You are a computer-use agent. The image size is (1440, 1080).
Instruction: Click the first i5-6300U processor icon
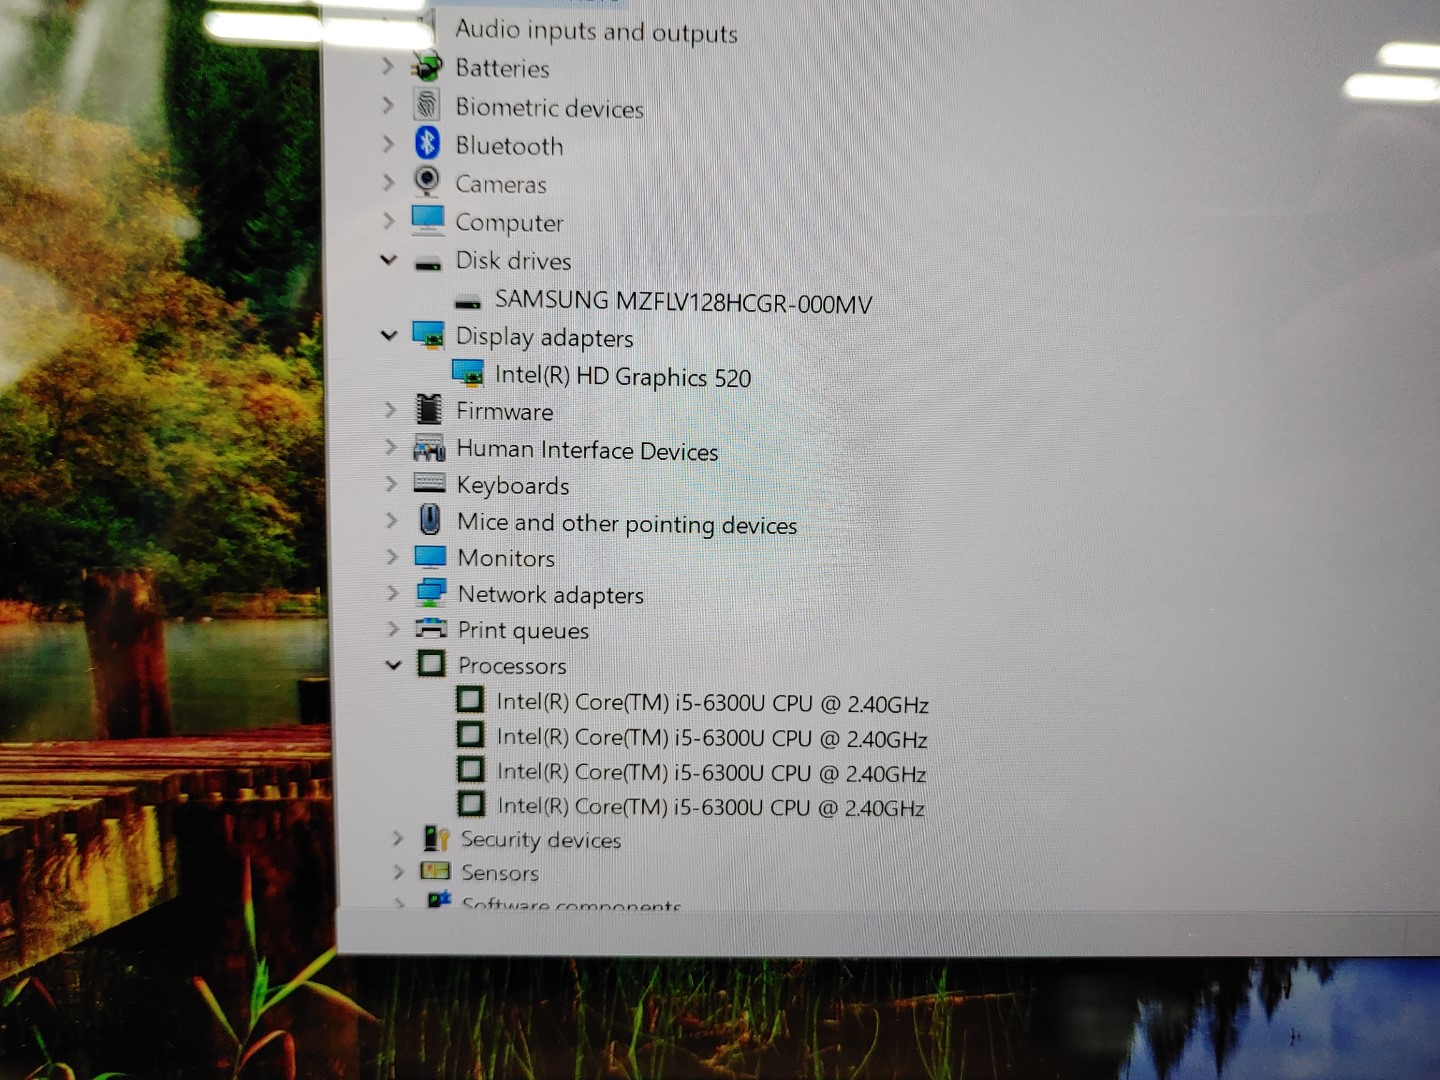pyautogui.click(x=470, y=699)
